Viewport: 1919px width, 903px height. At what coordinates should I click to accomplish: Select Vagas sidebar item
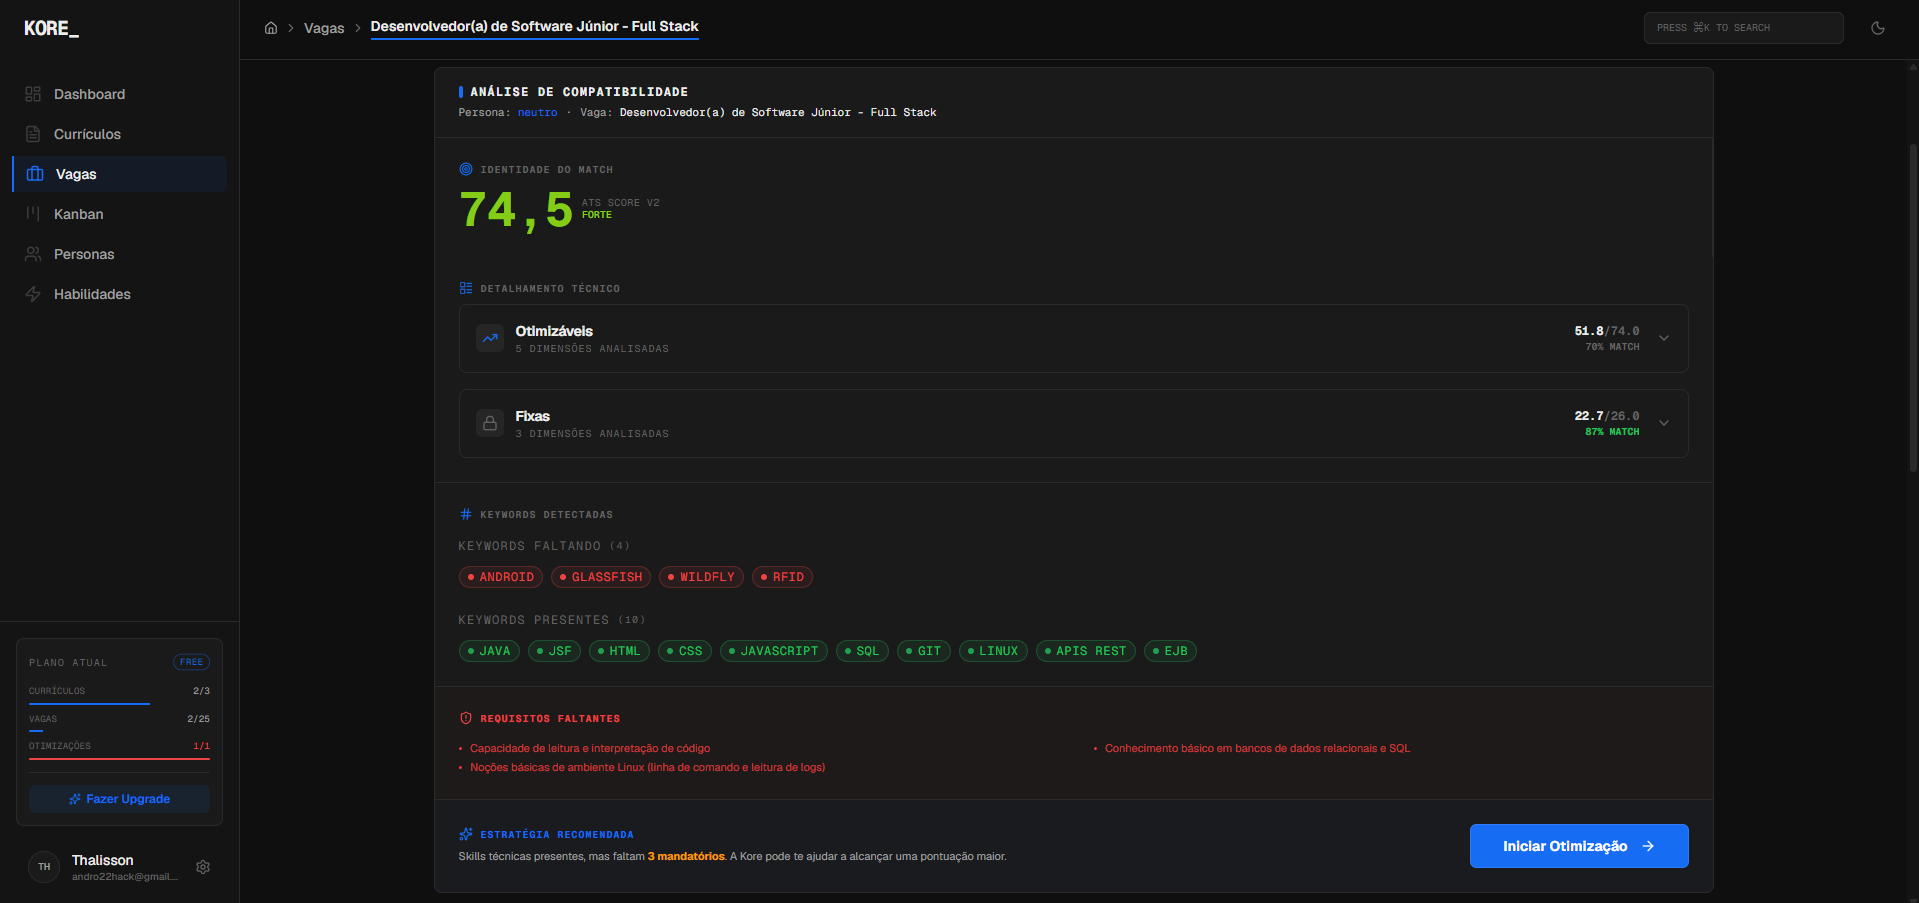(x=119, y=174)
